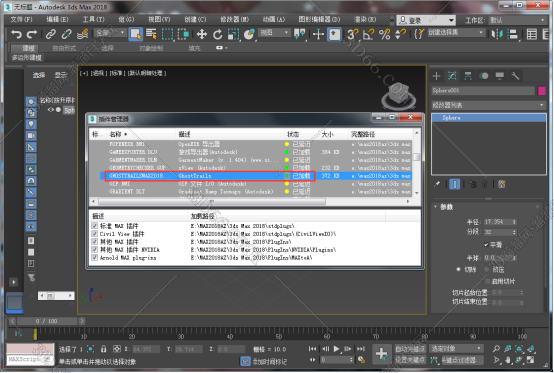Click Zoom Extents All in viewport navigation
This screenshot has width=554, height=373.
click(531, 349)
